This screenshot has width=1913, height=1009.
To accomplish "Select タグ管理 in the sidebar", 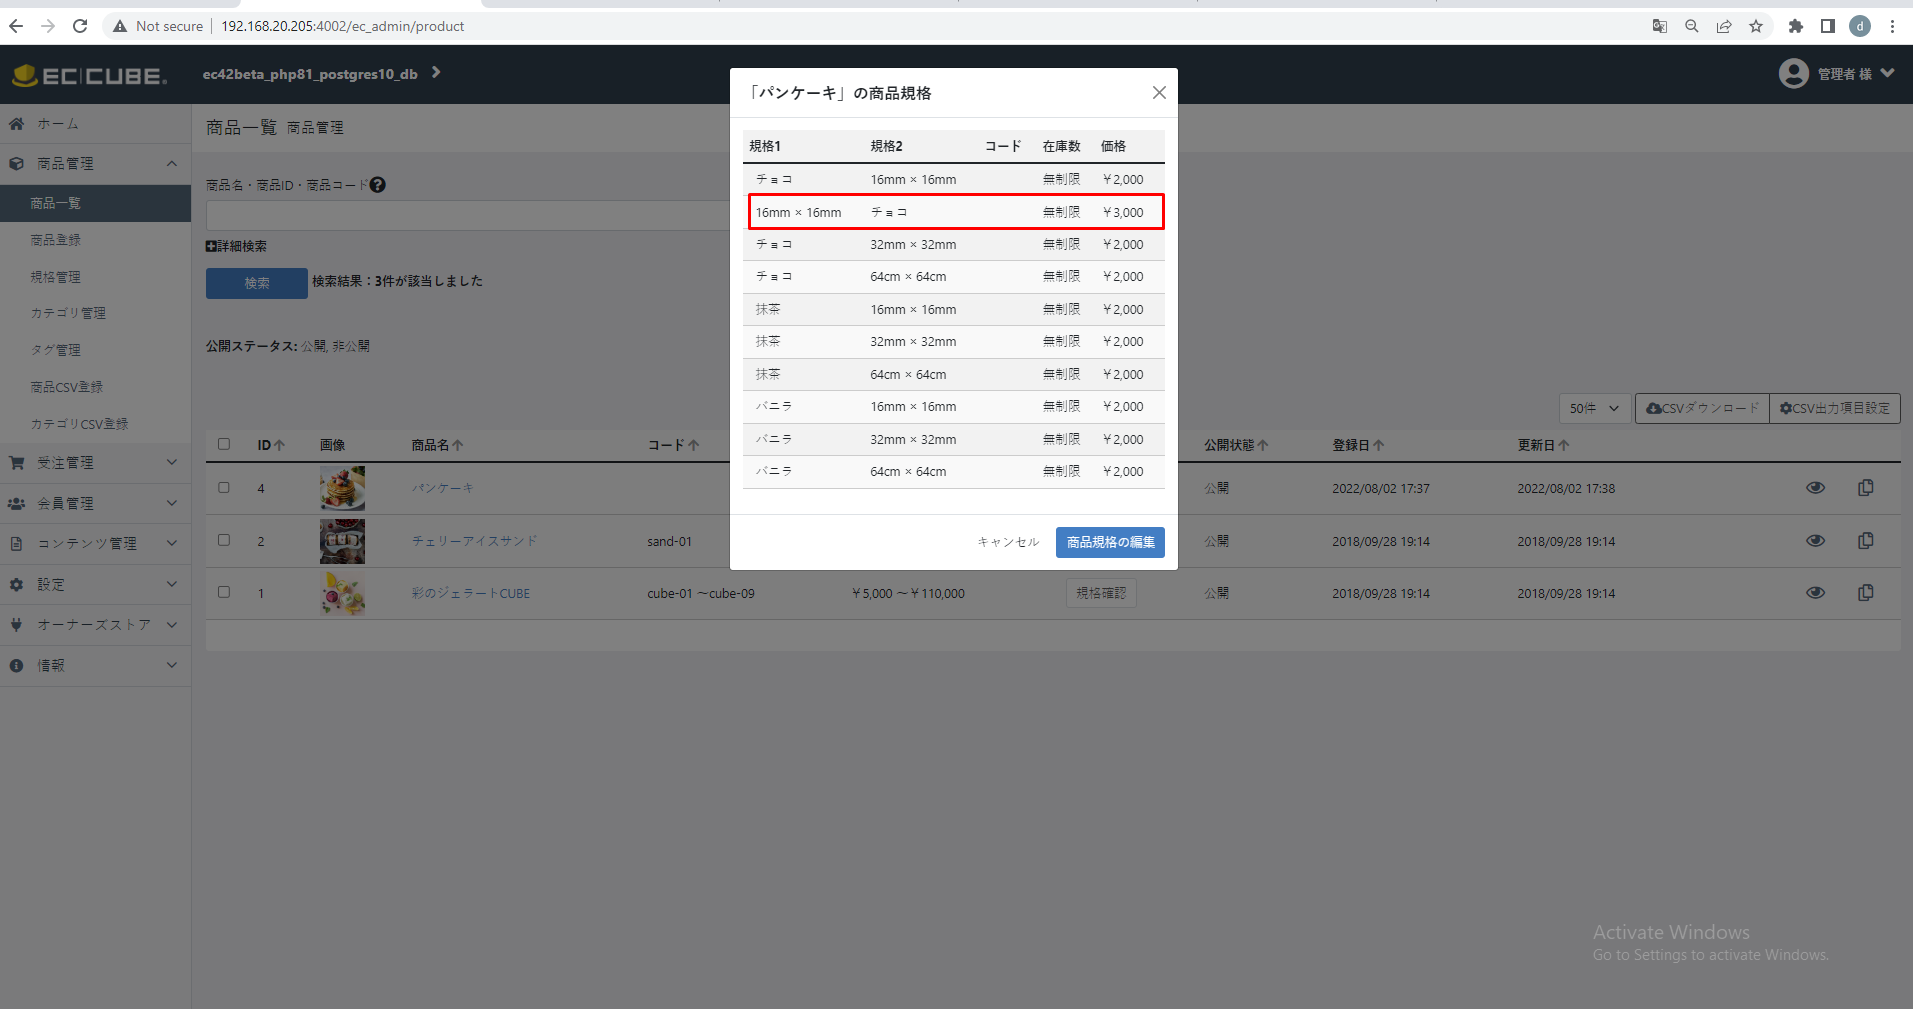I will [x=56, y=349].
